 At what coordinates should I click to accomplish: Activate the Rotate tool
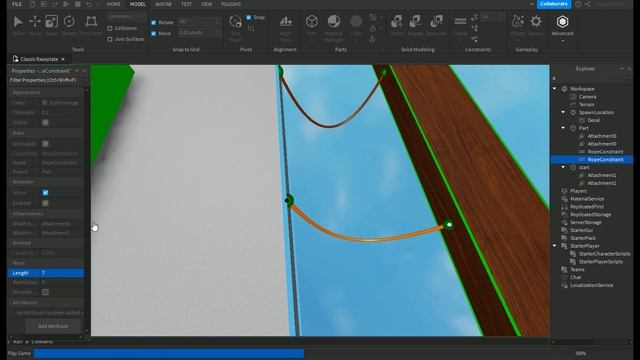point(69,22)
